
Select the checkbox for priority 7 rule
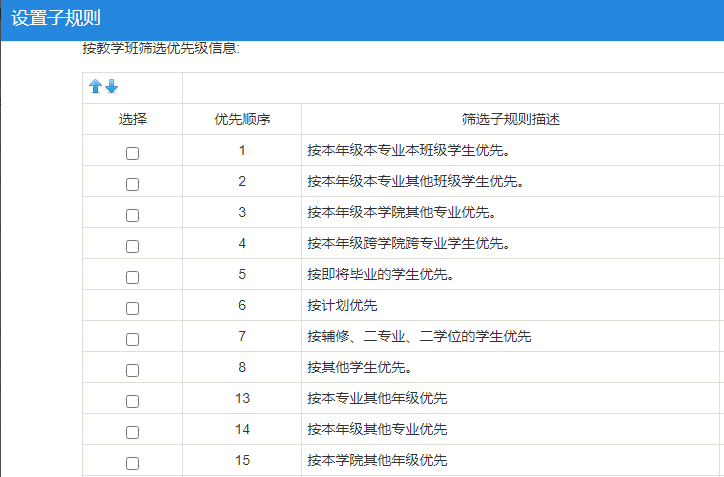coord(132,339)
